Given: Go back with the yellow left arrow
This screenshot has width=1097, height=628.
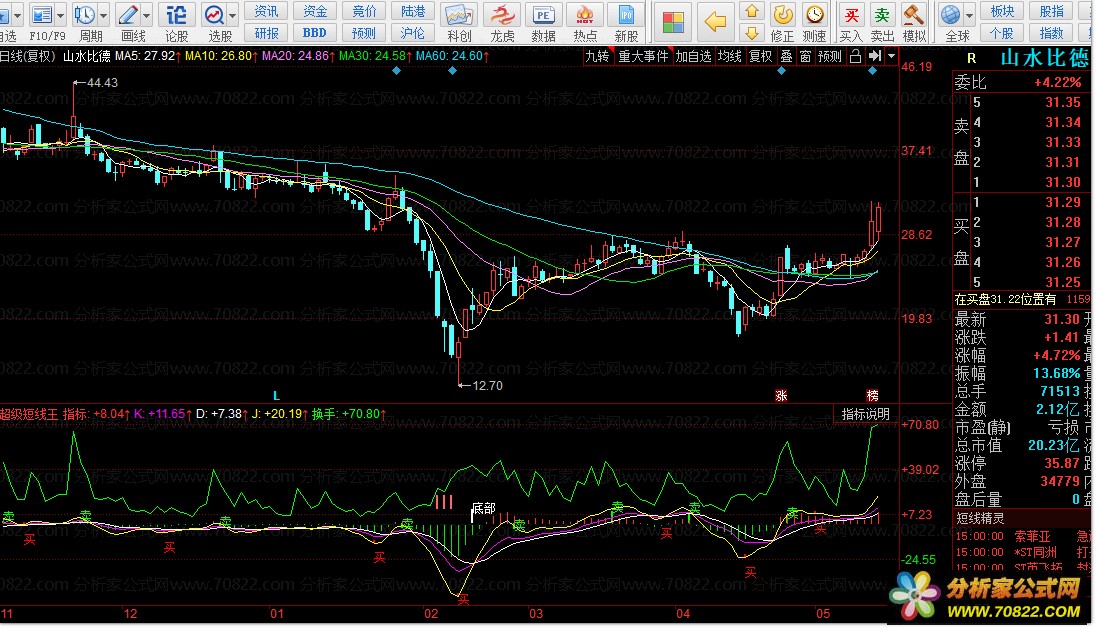Looking at the screenshot, I should [x=715, y=22].
